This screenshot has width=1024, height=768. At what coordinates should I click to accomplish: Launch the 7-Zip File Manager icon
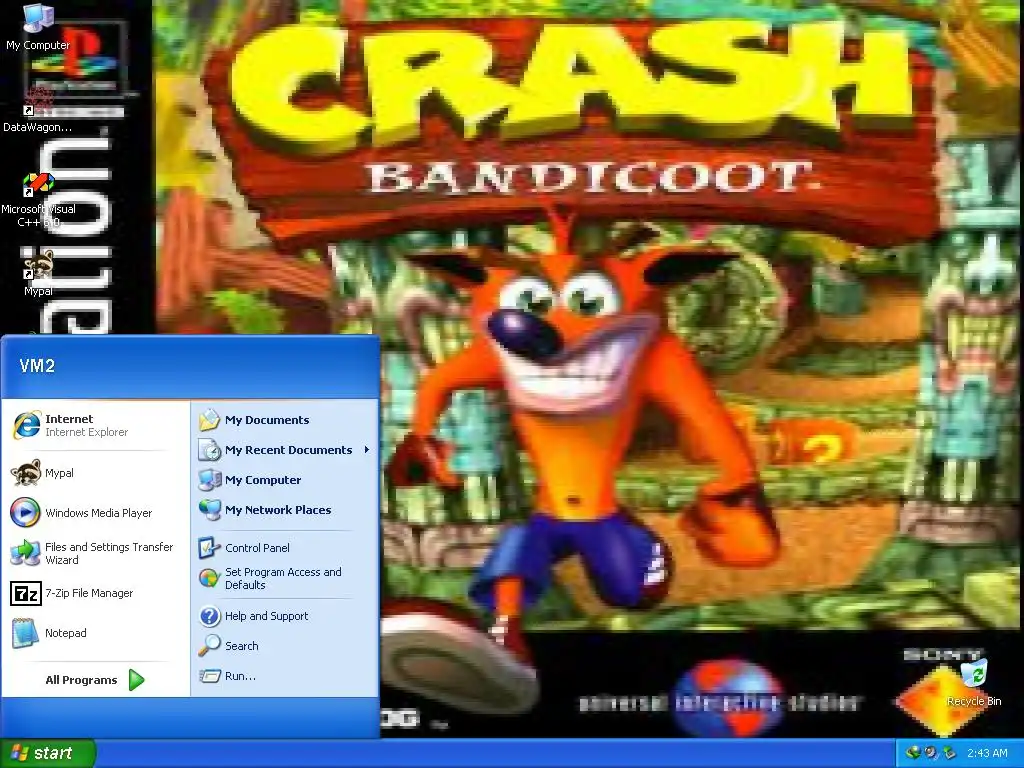[25, 593]
